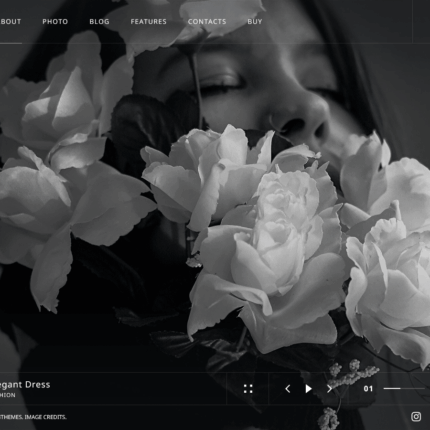Open the CONTACTS page
The width and height of the screenshot is (430, 430).
[x=207, y=22]
